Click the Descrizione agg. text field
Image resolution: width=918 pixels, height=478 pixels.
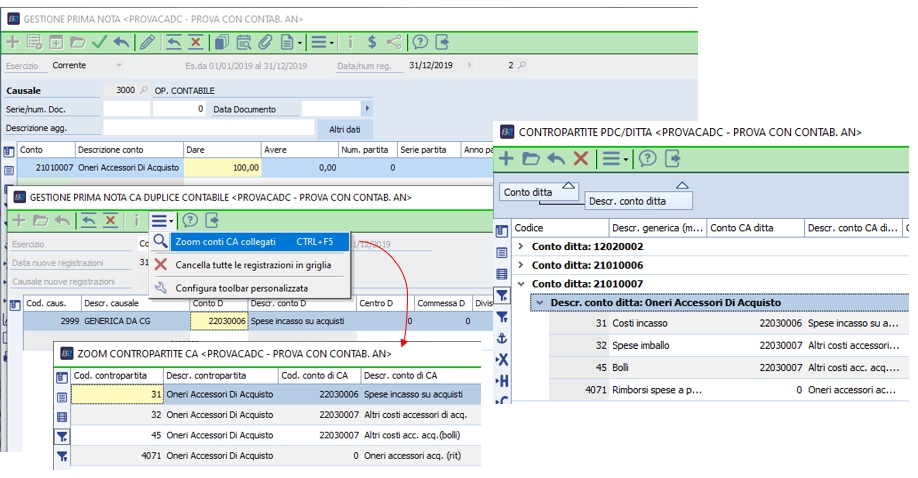208,129
